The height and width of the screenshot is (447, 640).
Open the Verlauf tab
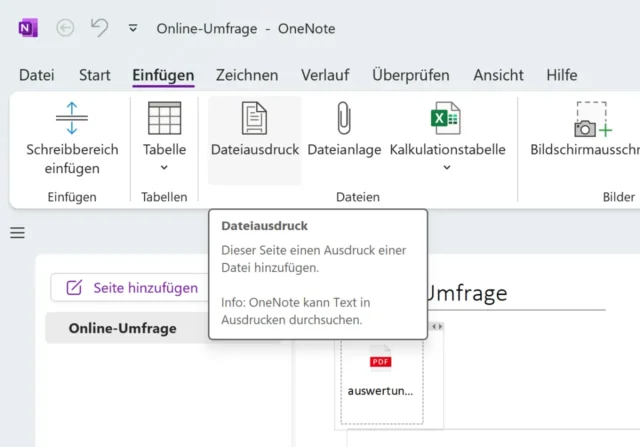coord(325,75)
